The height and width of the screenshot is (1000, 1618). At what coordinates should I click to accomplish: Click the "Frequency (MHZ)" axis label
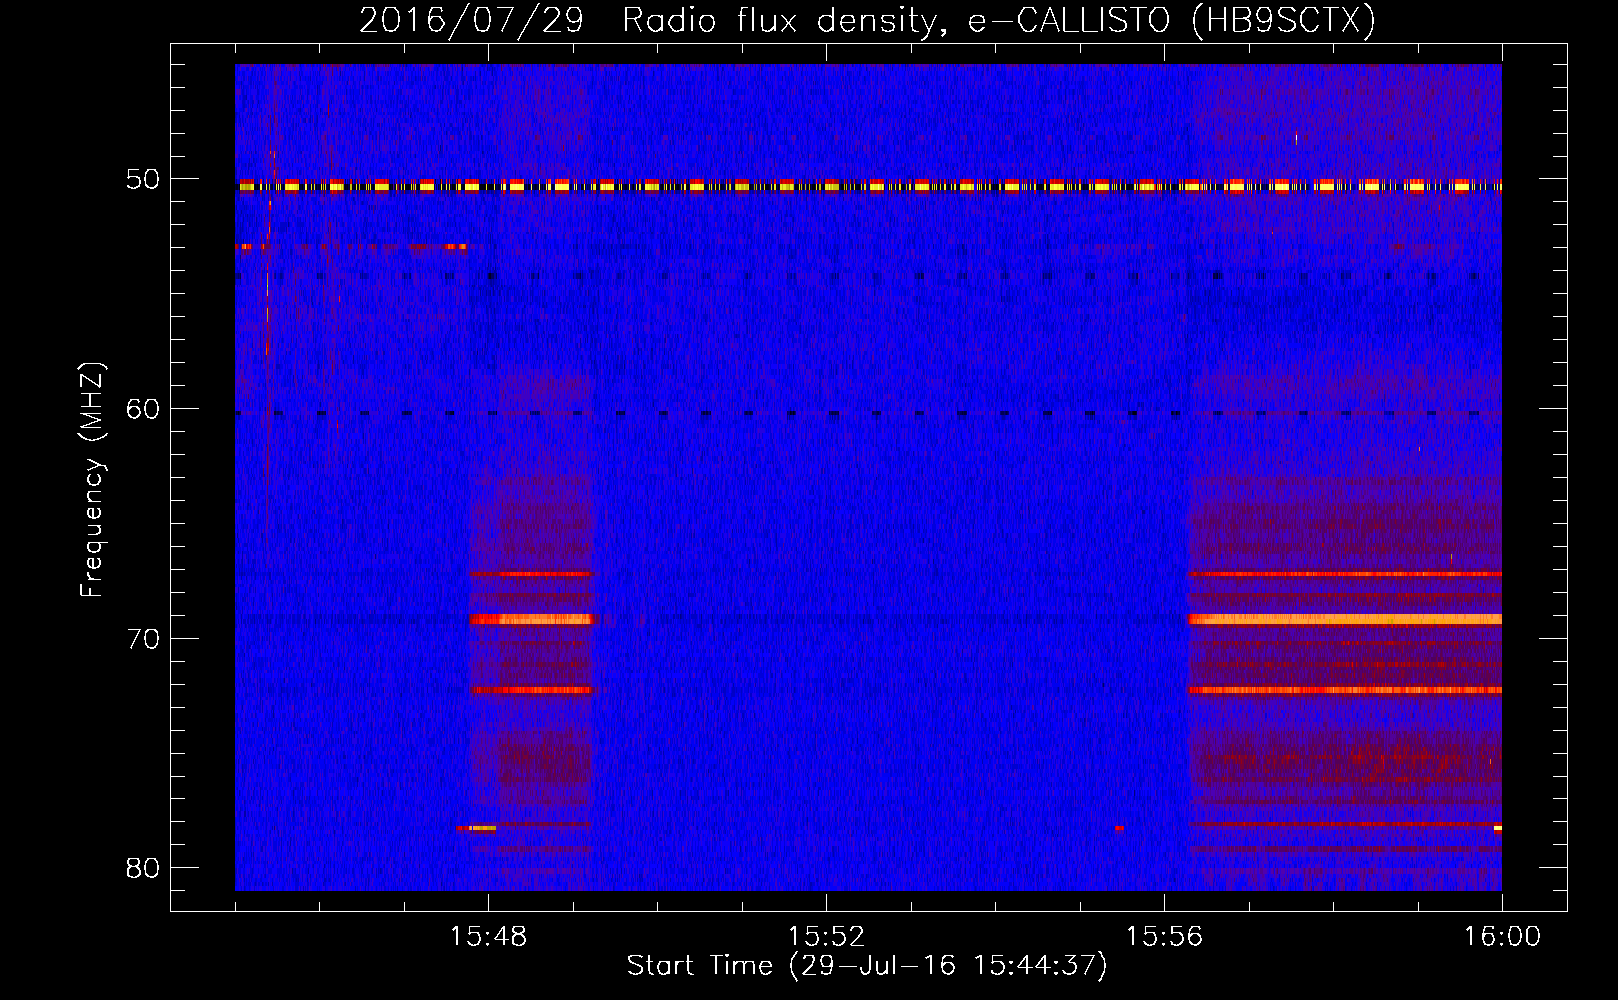tap(92, 480)
